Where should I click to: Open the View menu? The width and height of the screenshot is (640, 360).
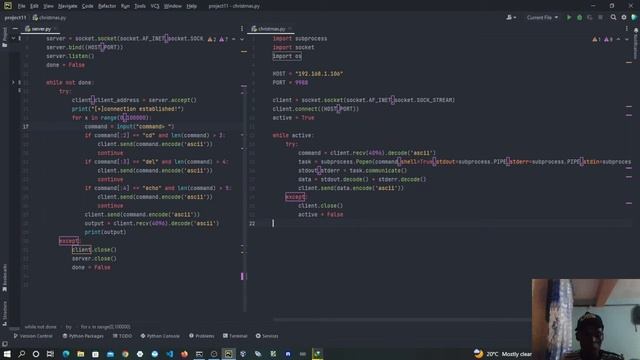point(48,6)
